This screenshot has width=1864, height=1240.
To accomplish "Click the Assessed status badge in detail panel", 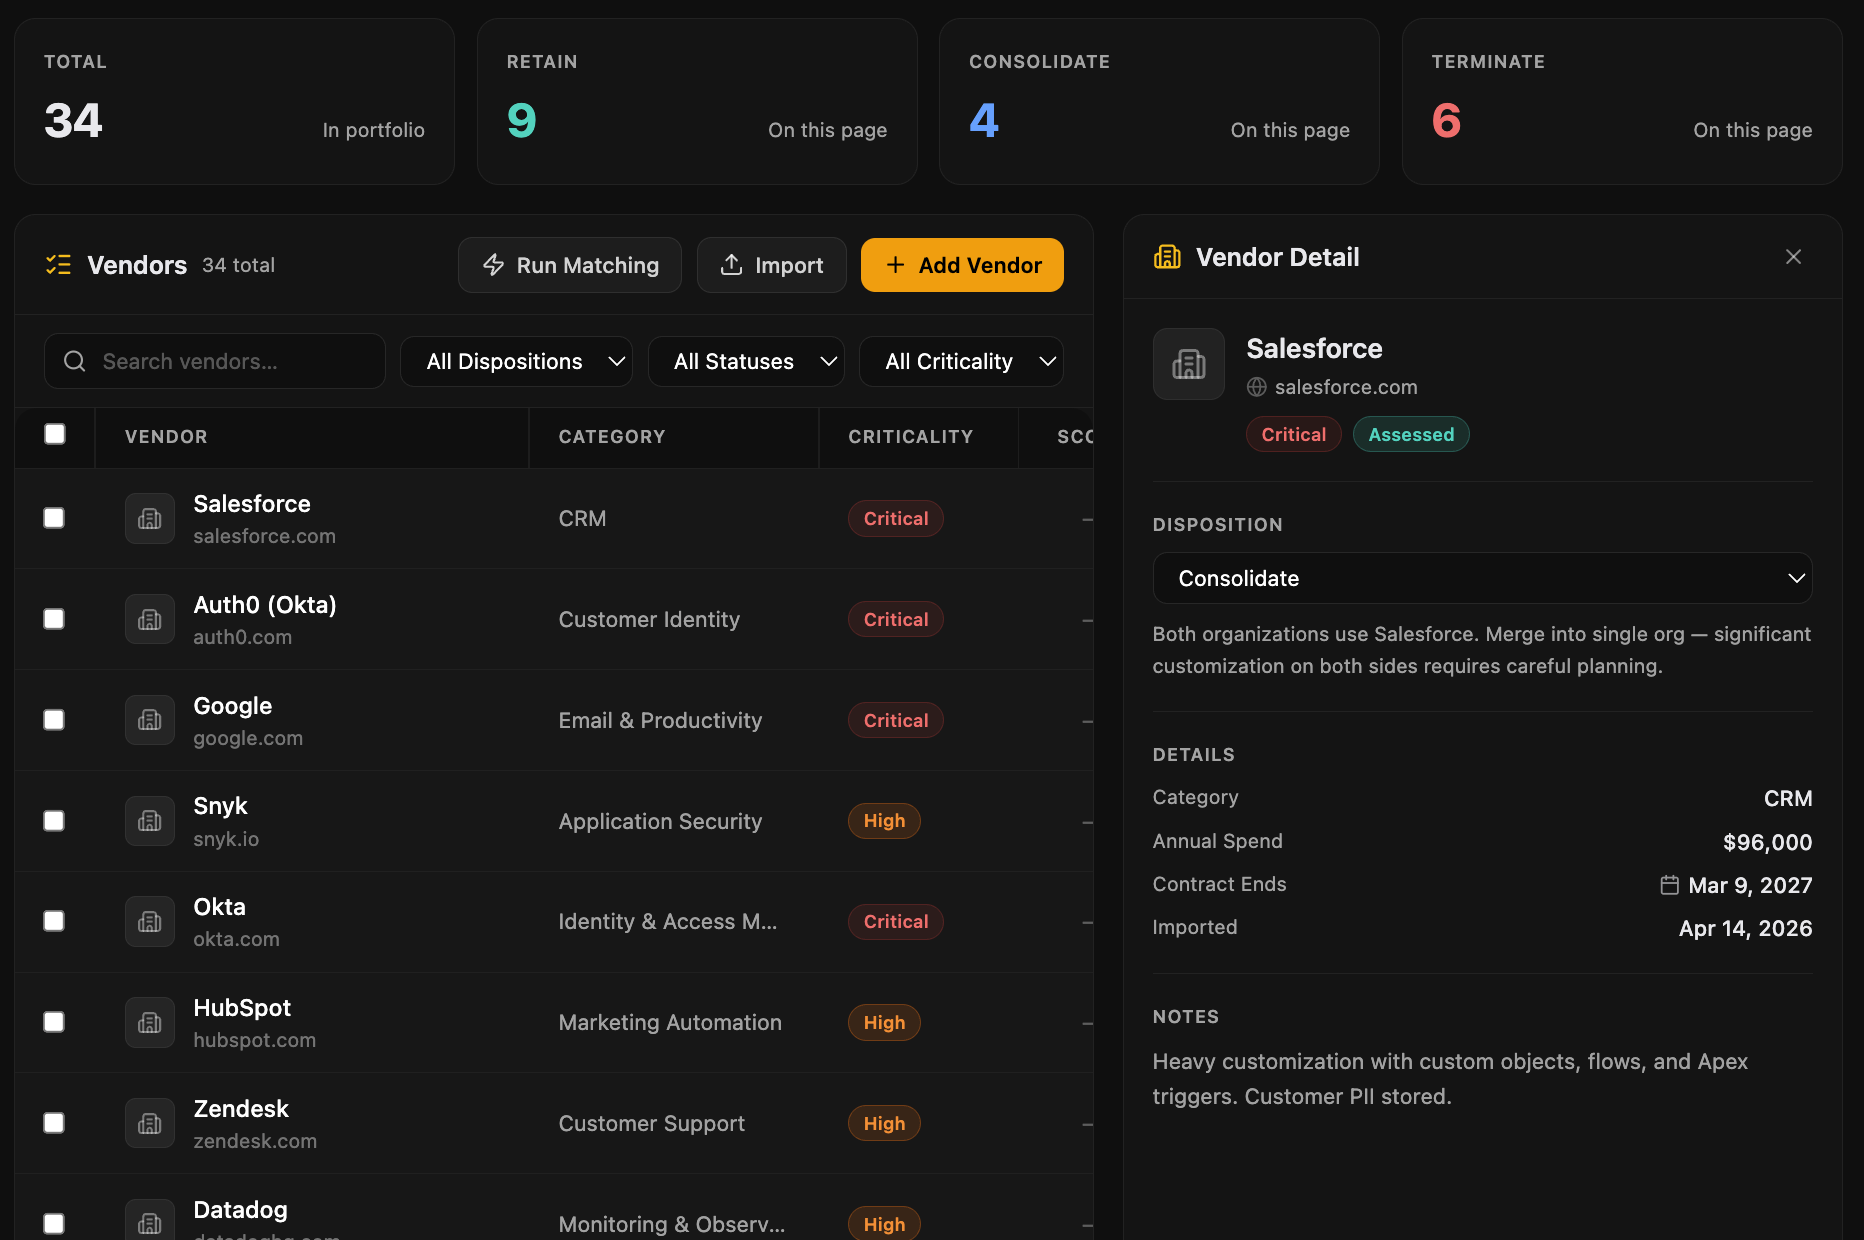I will click(1411, 434).
